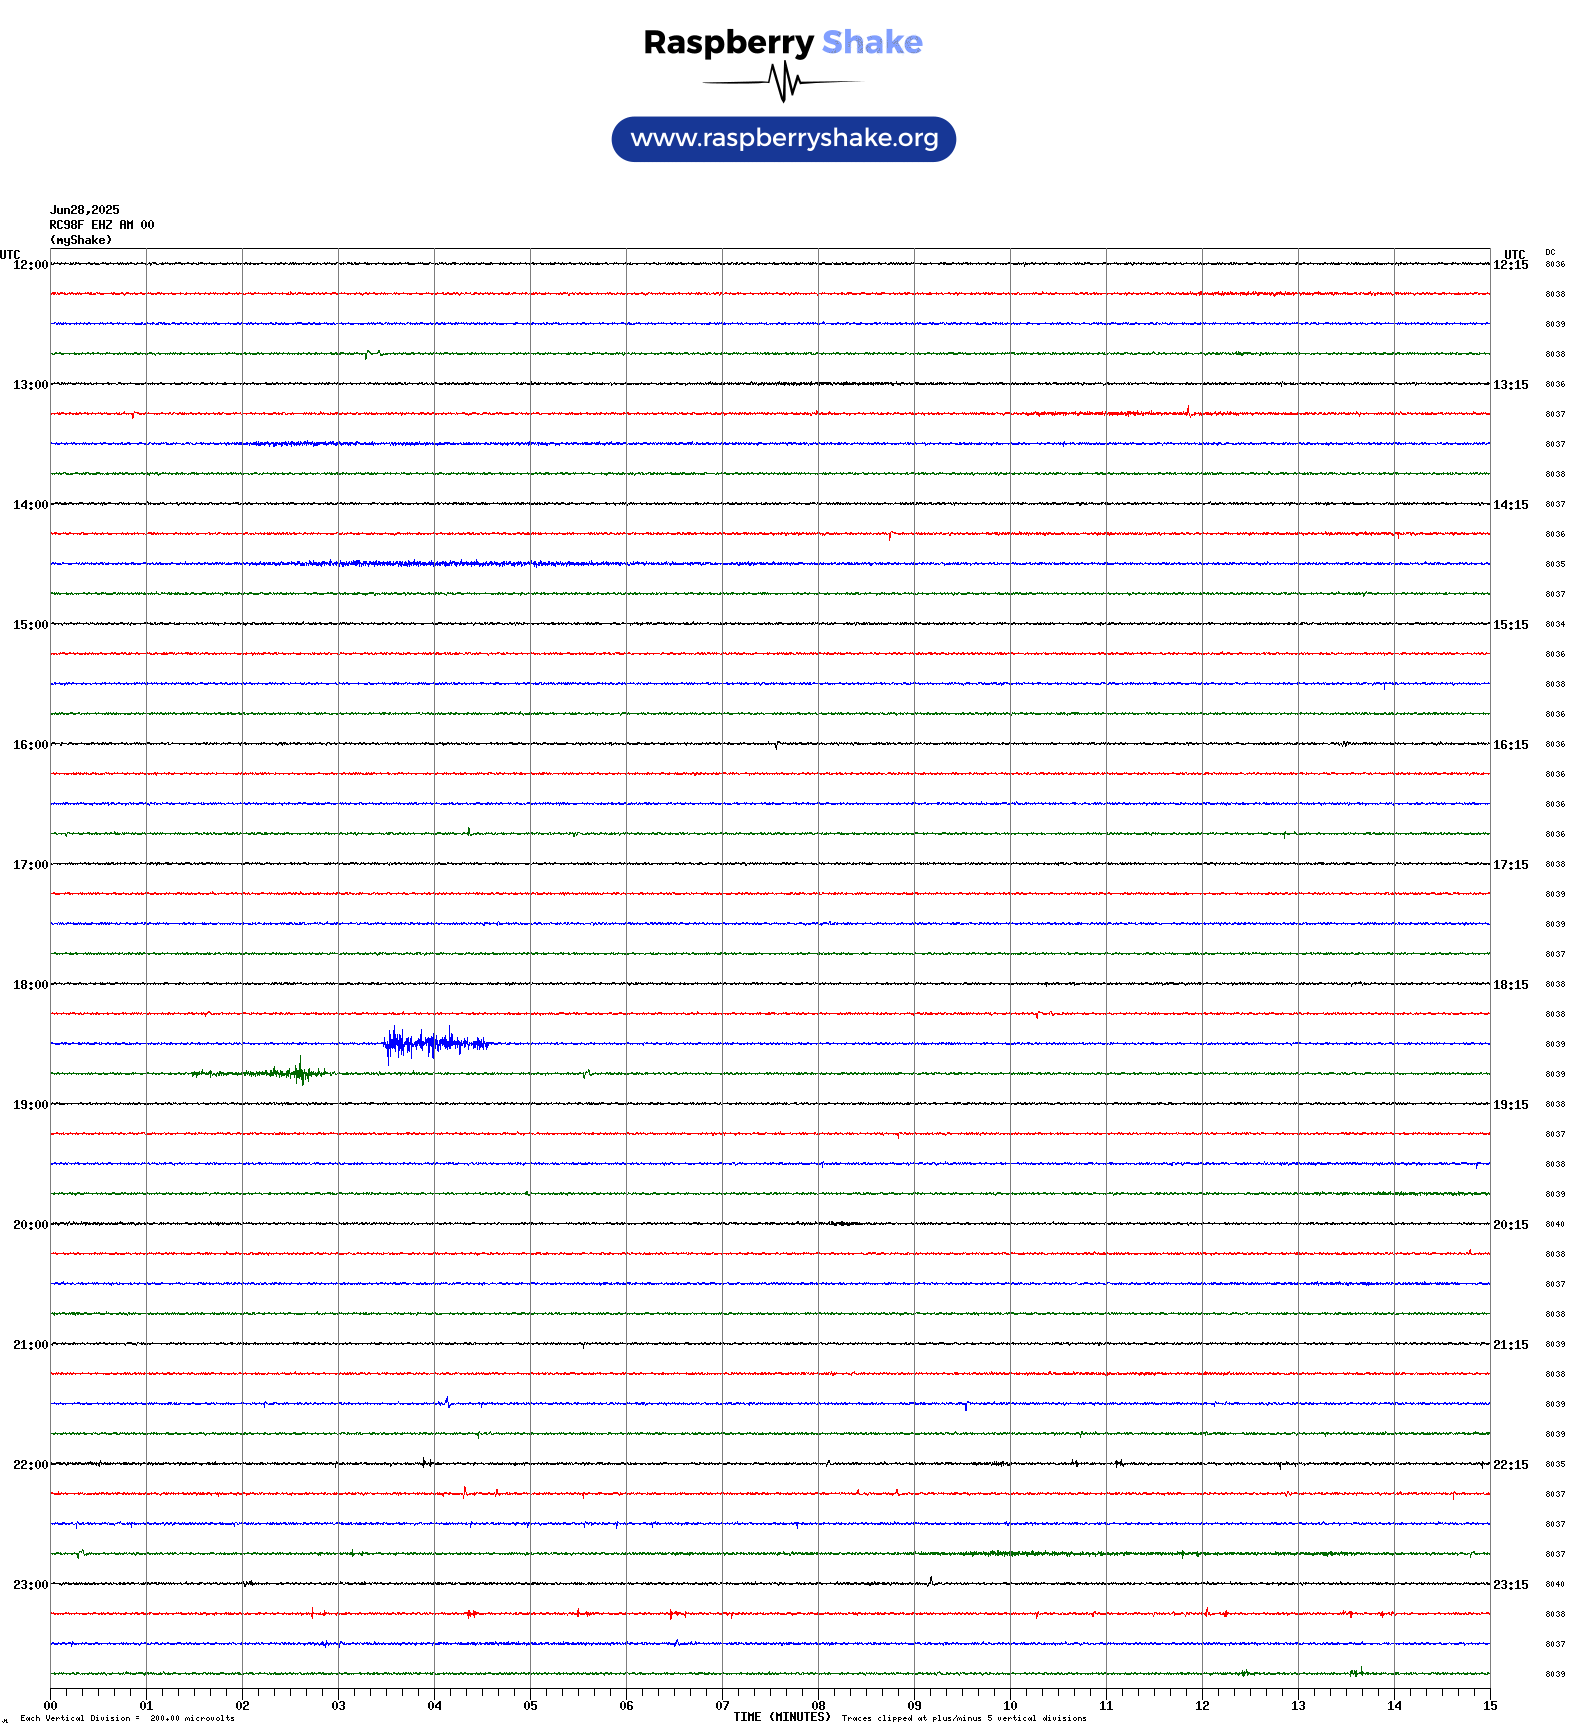Click the 18:00 row time label

pos(30,985)
